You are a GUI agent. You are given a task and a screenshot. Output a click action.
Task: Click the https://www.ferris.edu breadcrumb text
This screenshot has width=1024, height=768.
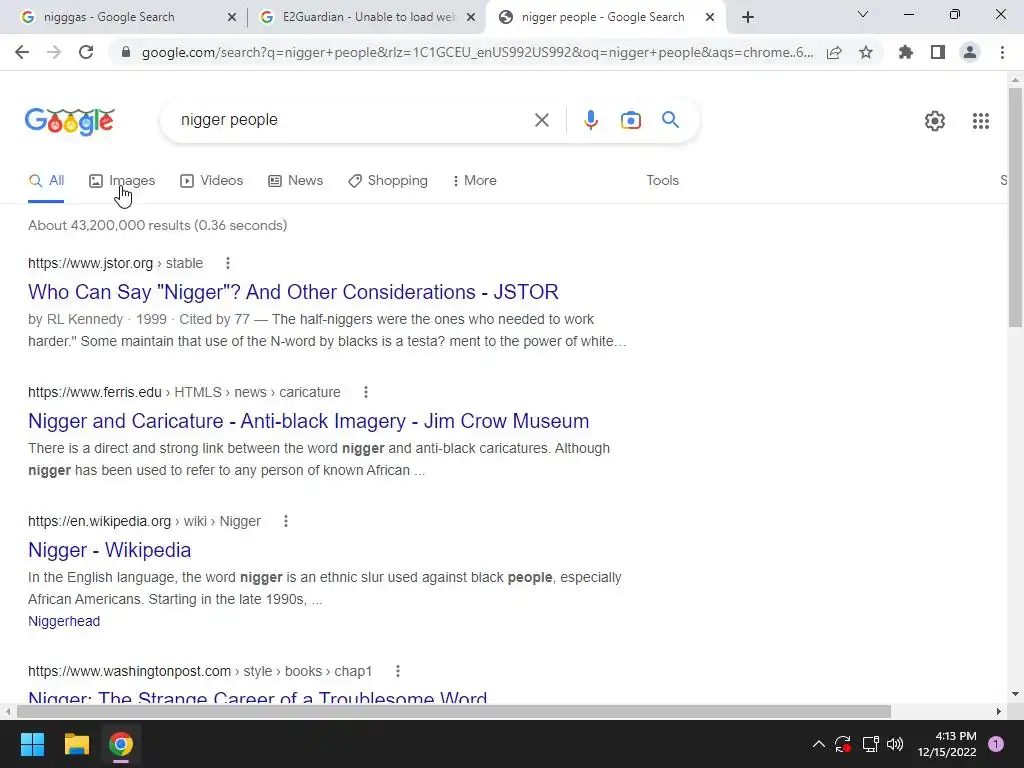point(95,392)
